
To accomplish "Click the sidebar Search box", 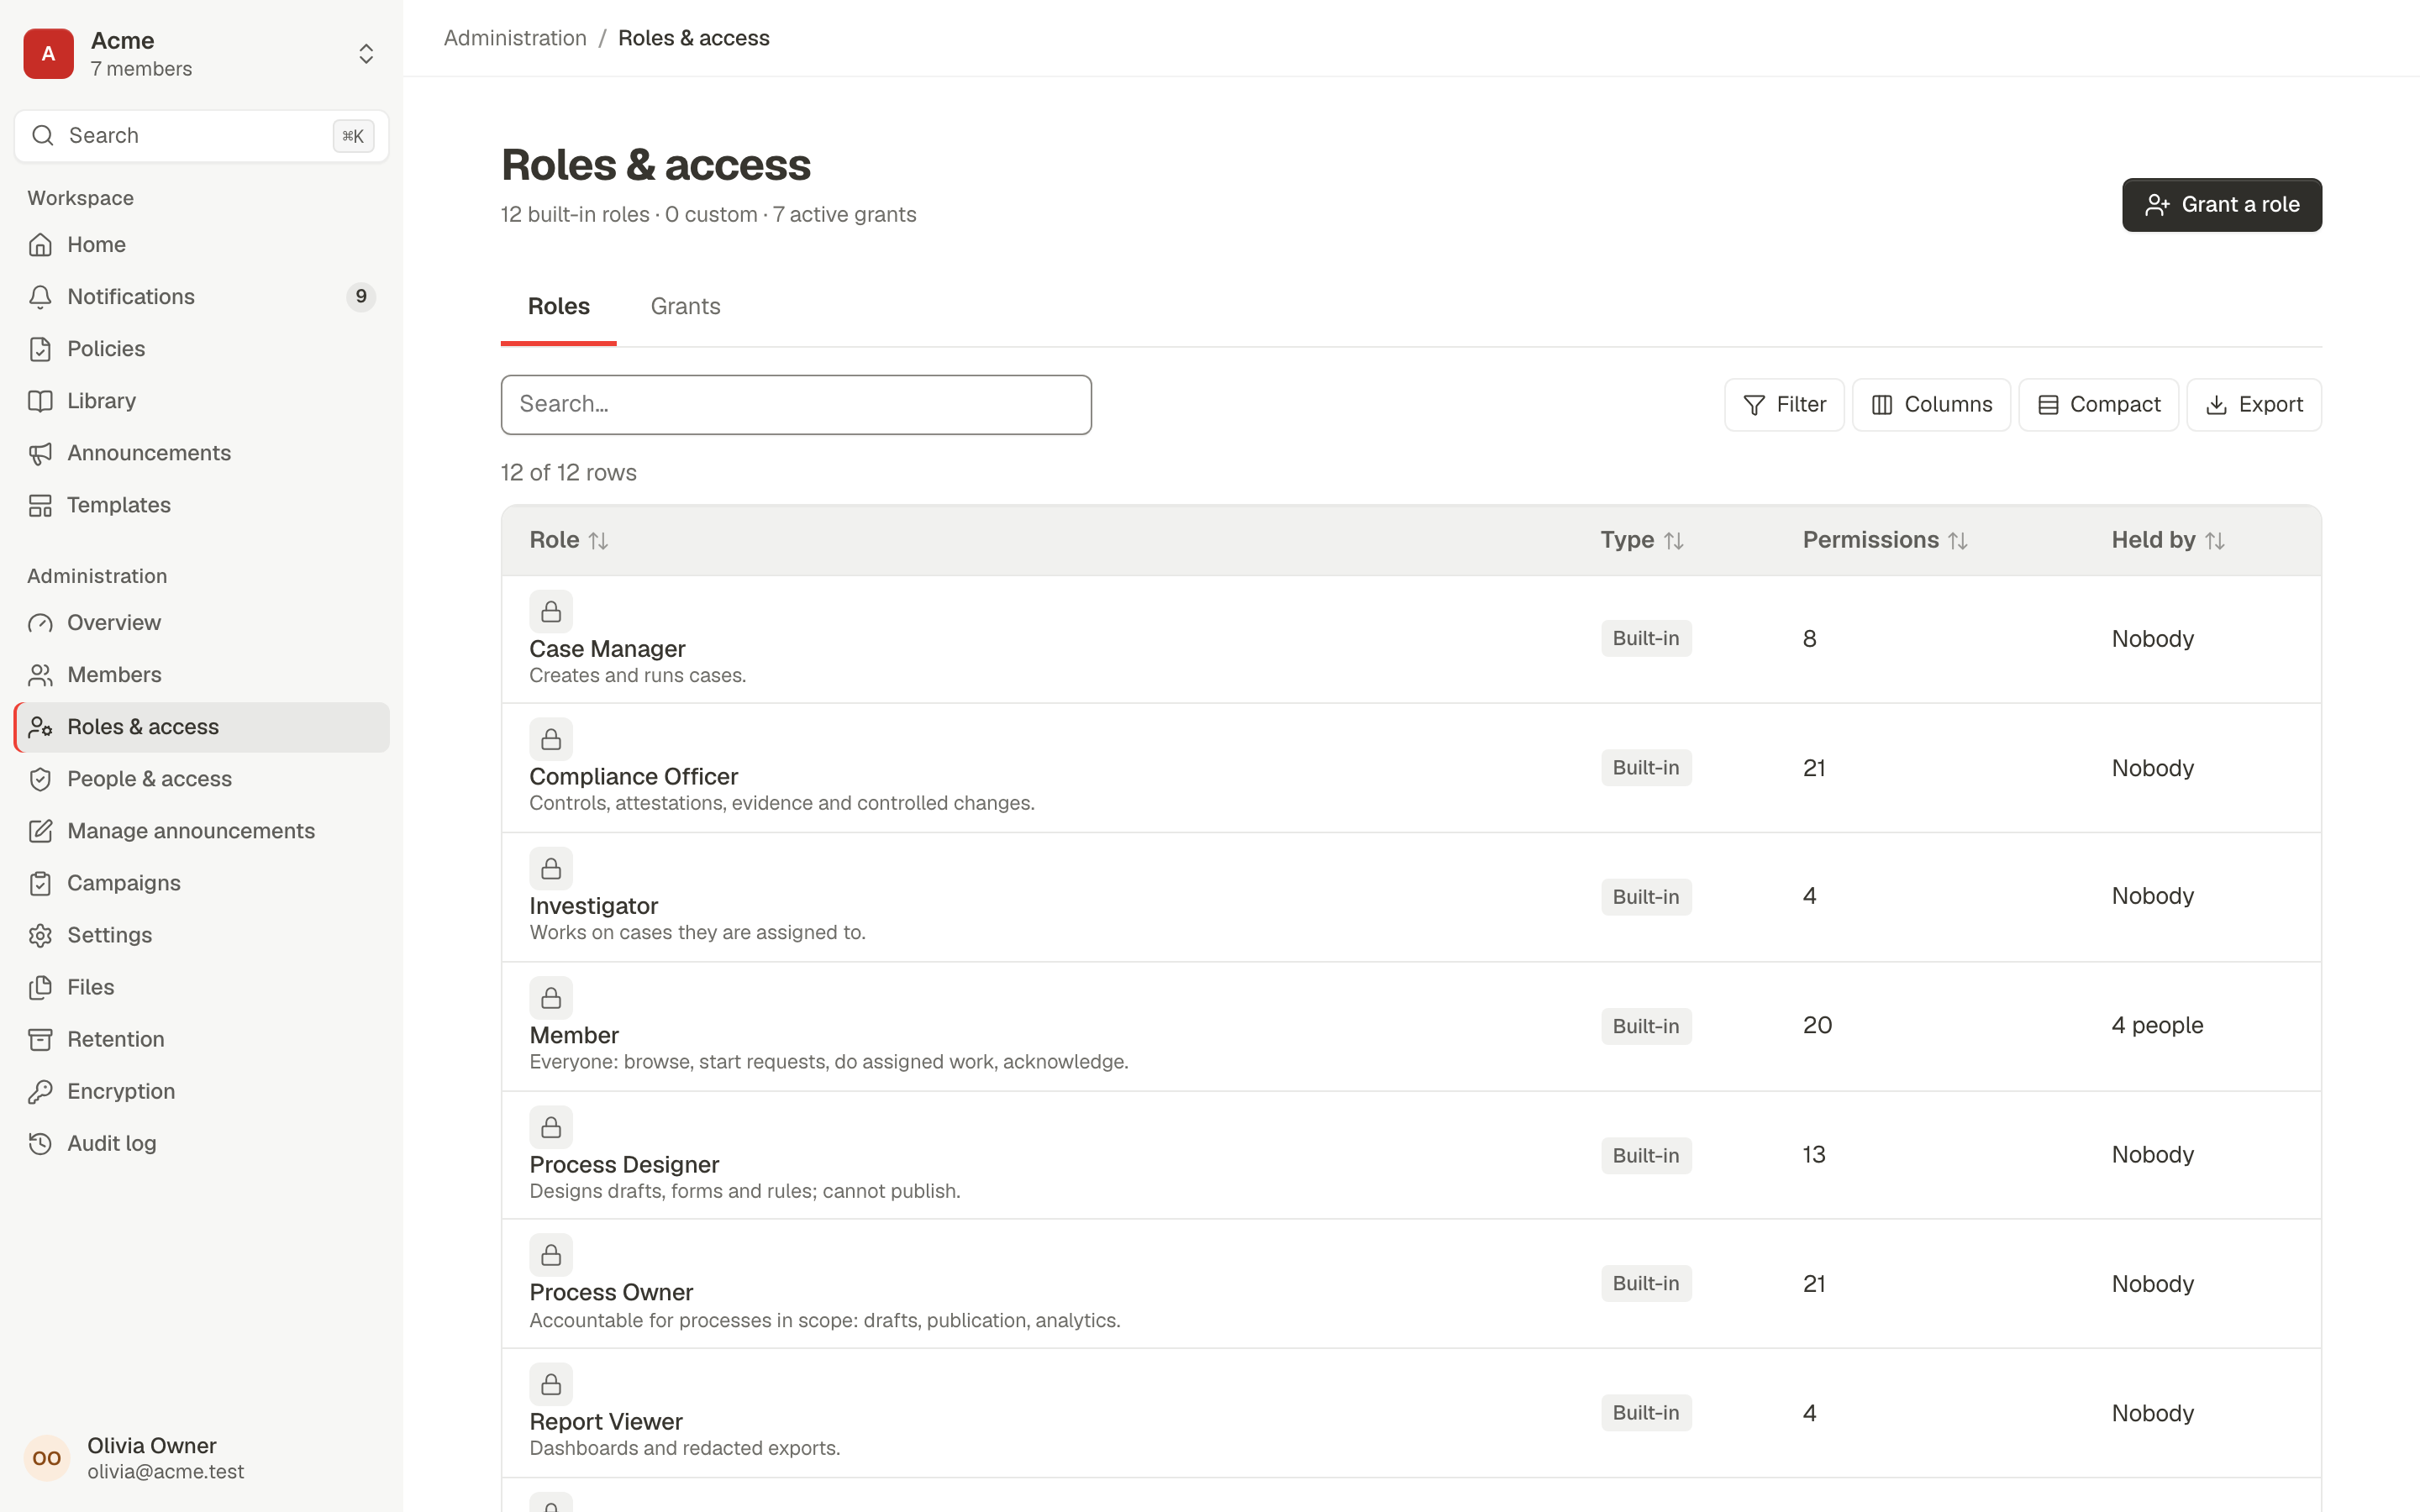I will [201, 136].
